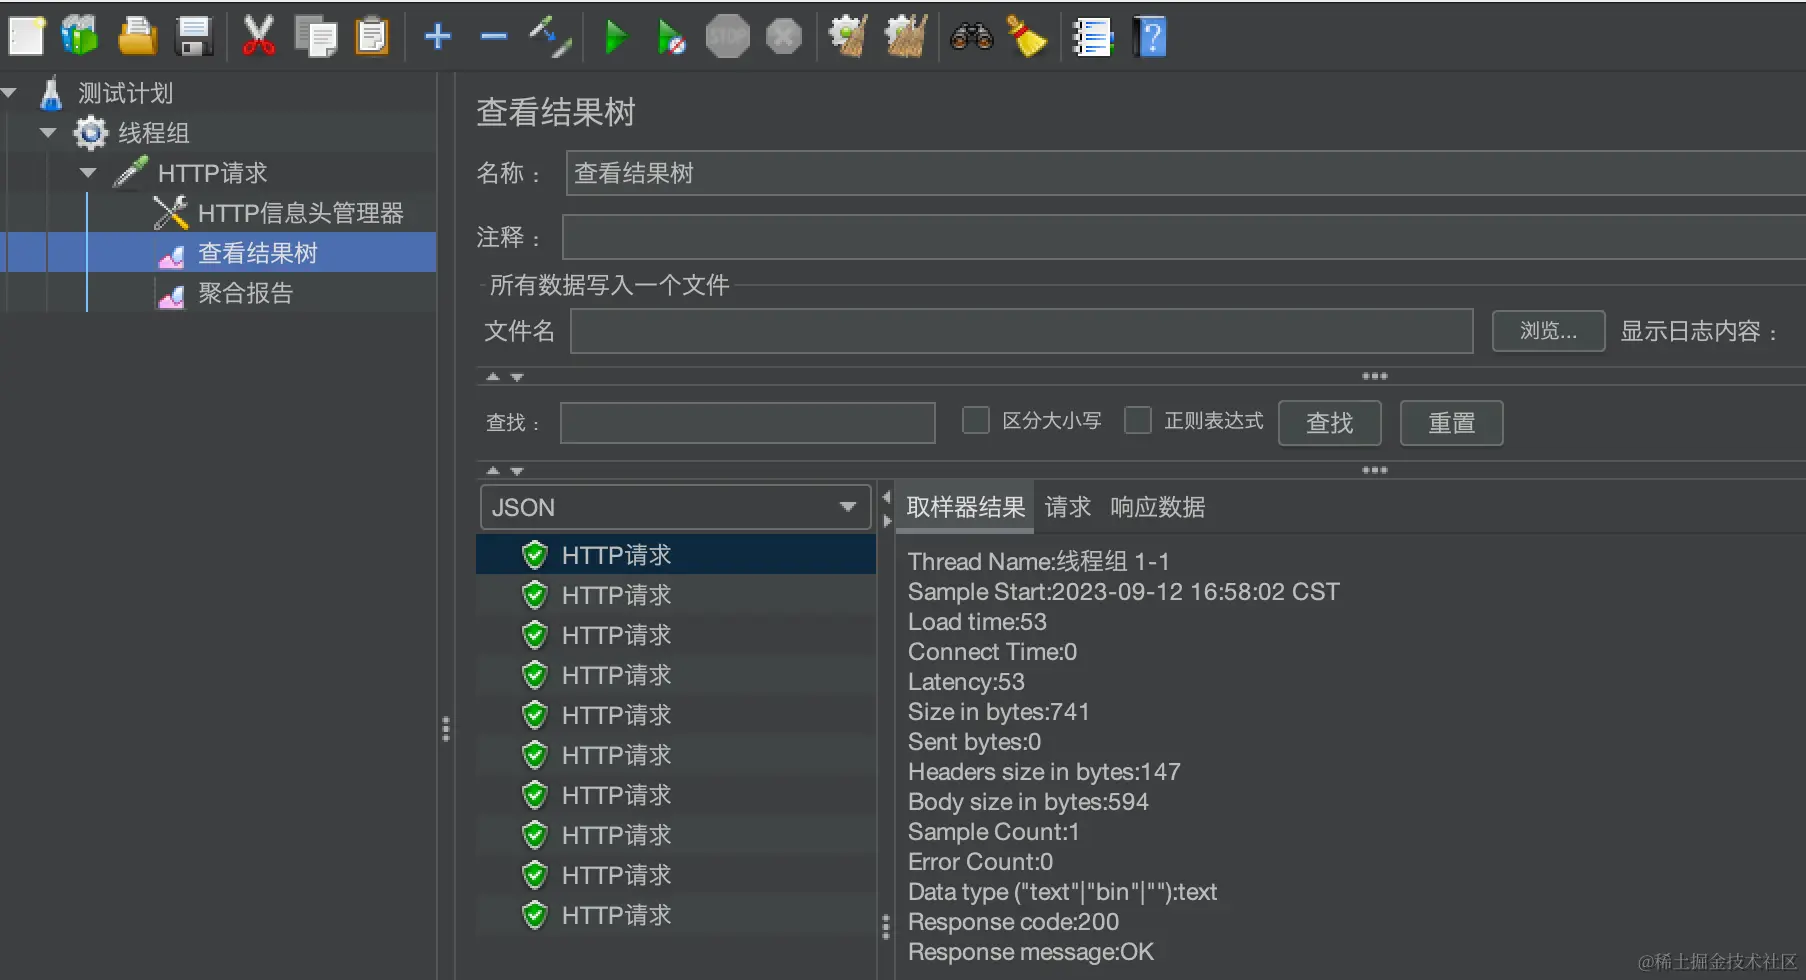Viewport: 1806px width, 980px height.
Task: Click the 名称 input field
Action: (x=1185, y=173)
